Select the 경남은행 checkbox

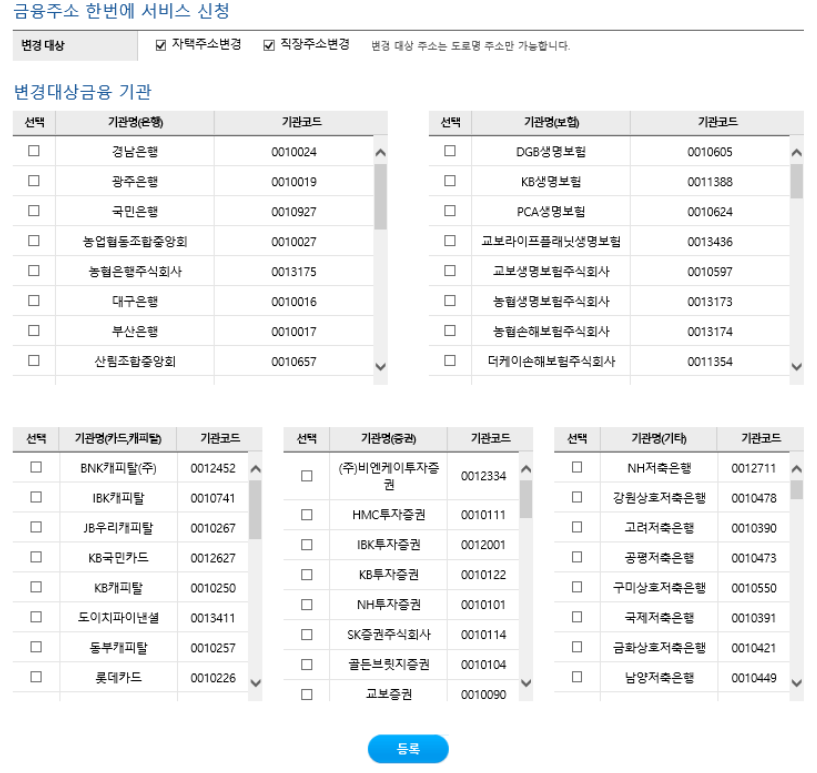(34, 151)
